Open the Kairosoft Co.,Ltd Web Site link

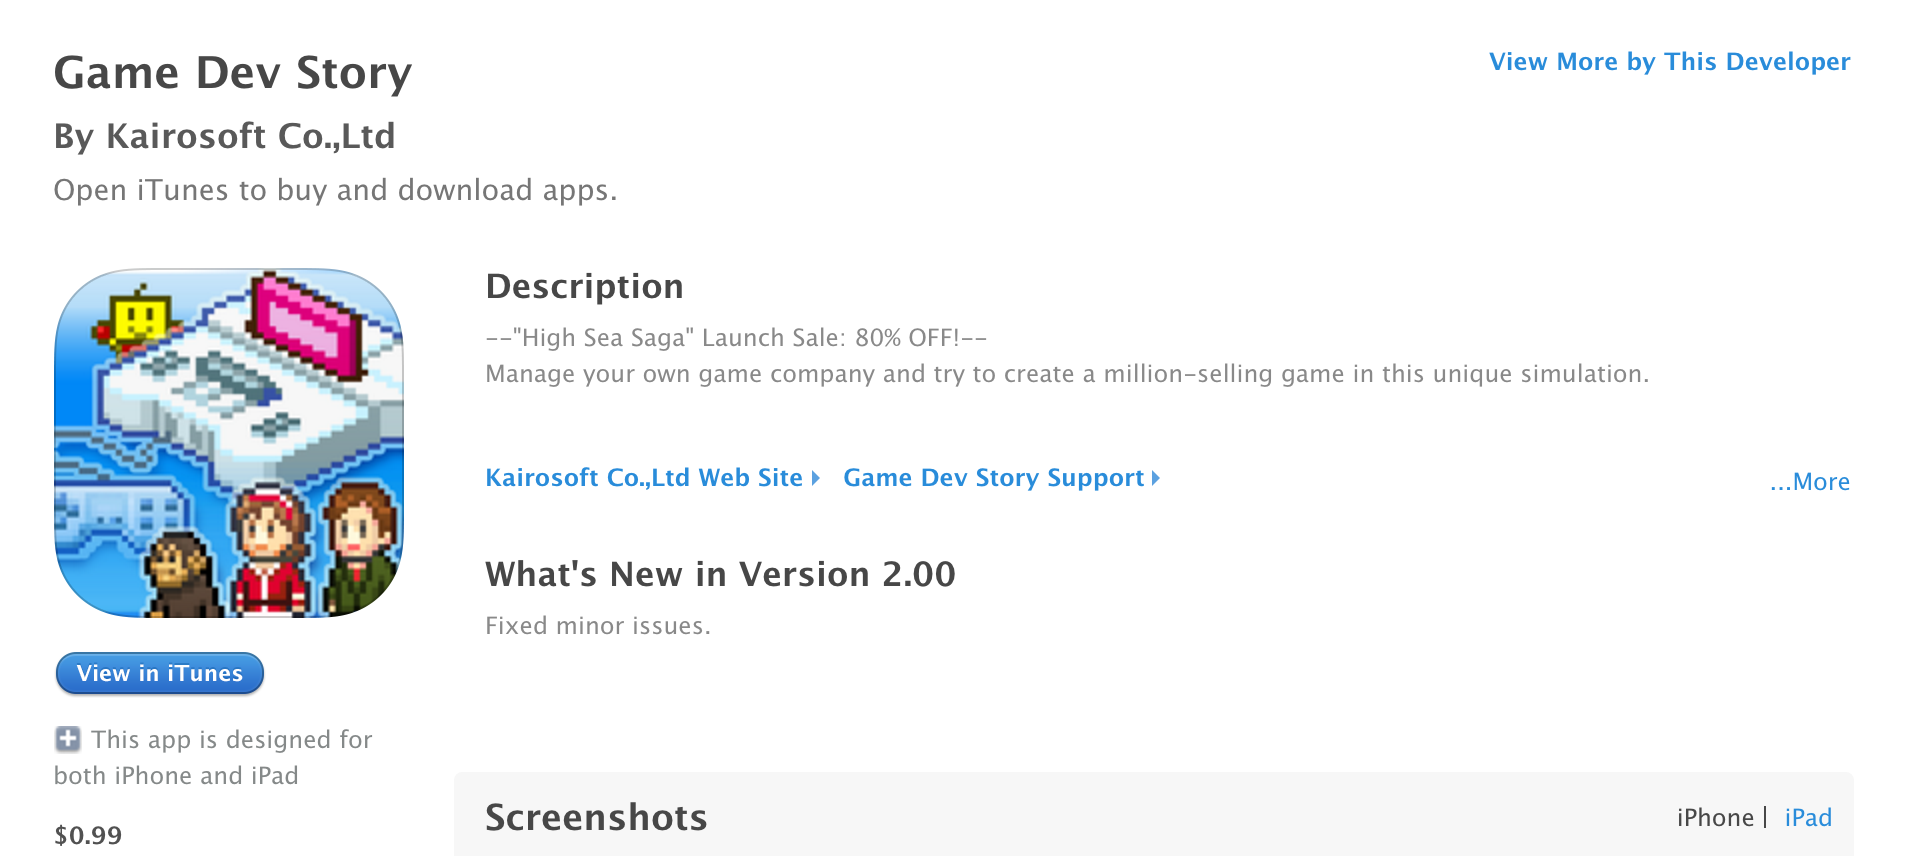(643, 478)
